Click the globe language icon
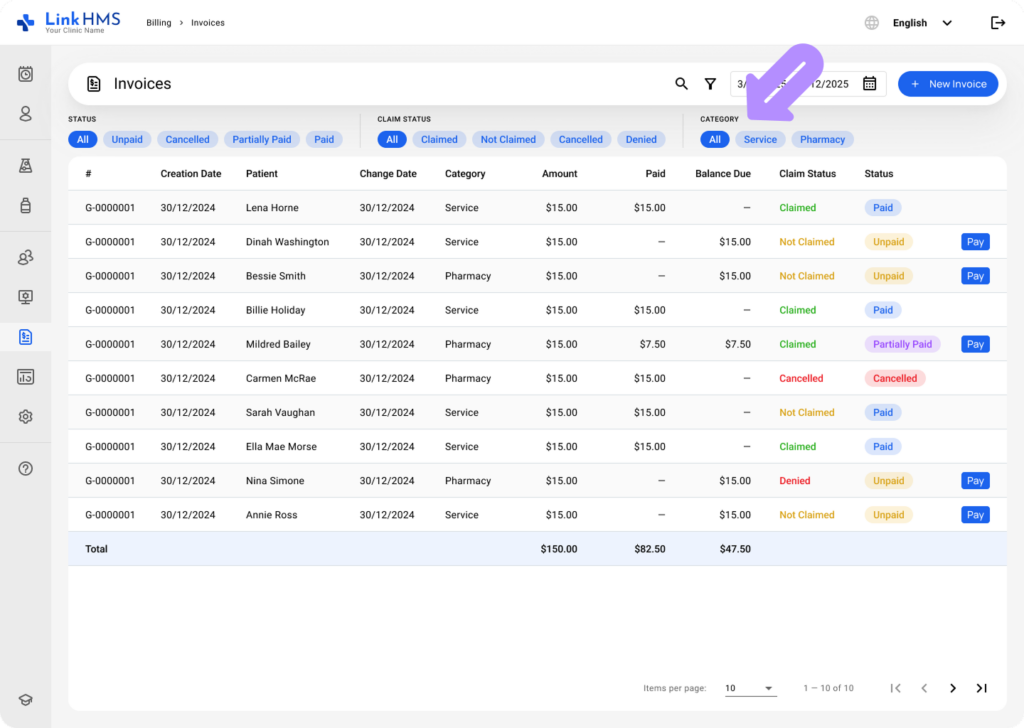The image size is (1024, 728). 872,23
